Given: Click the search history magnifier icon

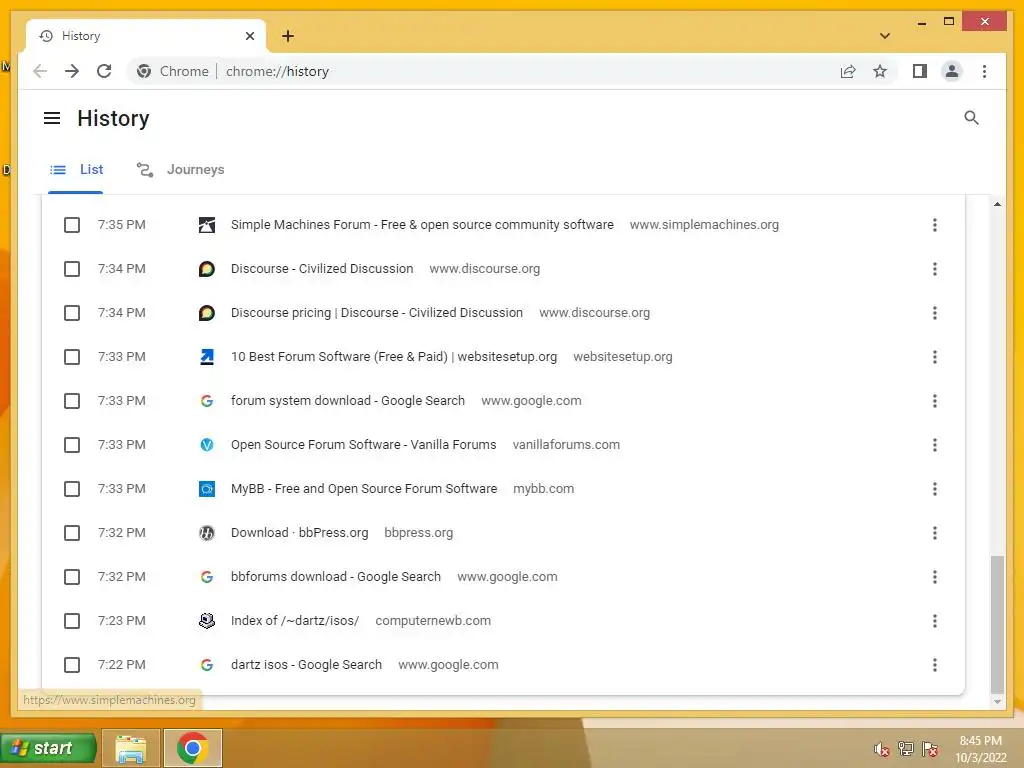Looking at the screenshot, I should click(971, 118).
